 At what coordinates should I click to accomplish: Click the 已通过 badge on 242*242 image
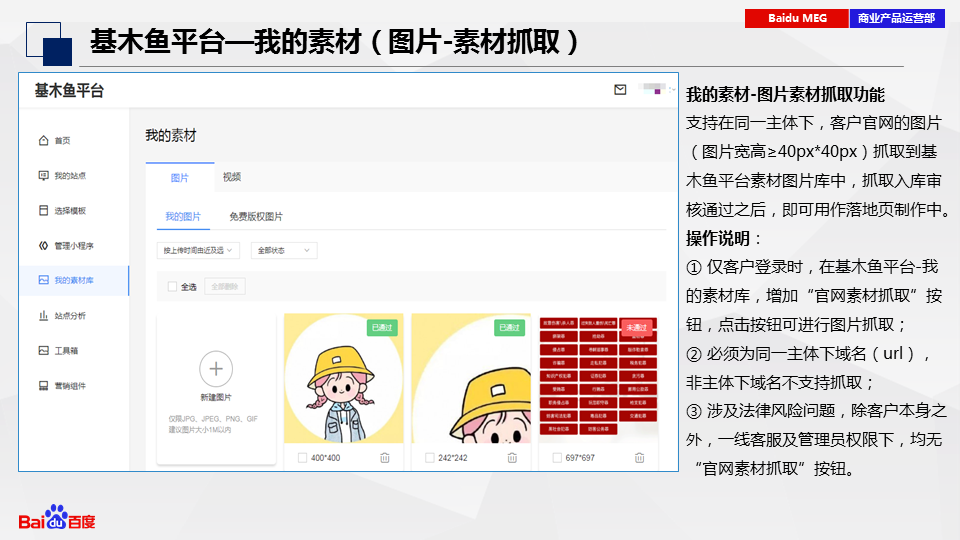(509, 328)
